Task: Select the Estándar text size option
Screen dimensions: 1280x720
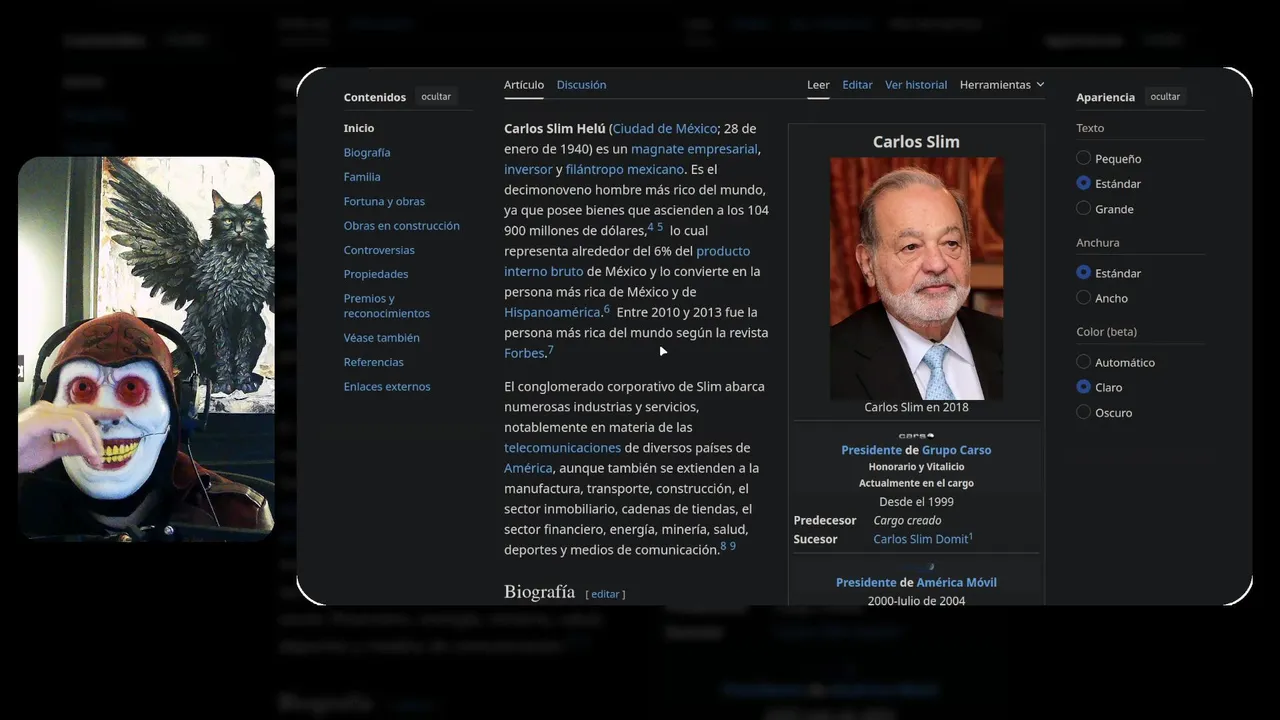Action: pos(1083,183)
